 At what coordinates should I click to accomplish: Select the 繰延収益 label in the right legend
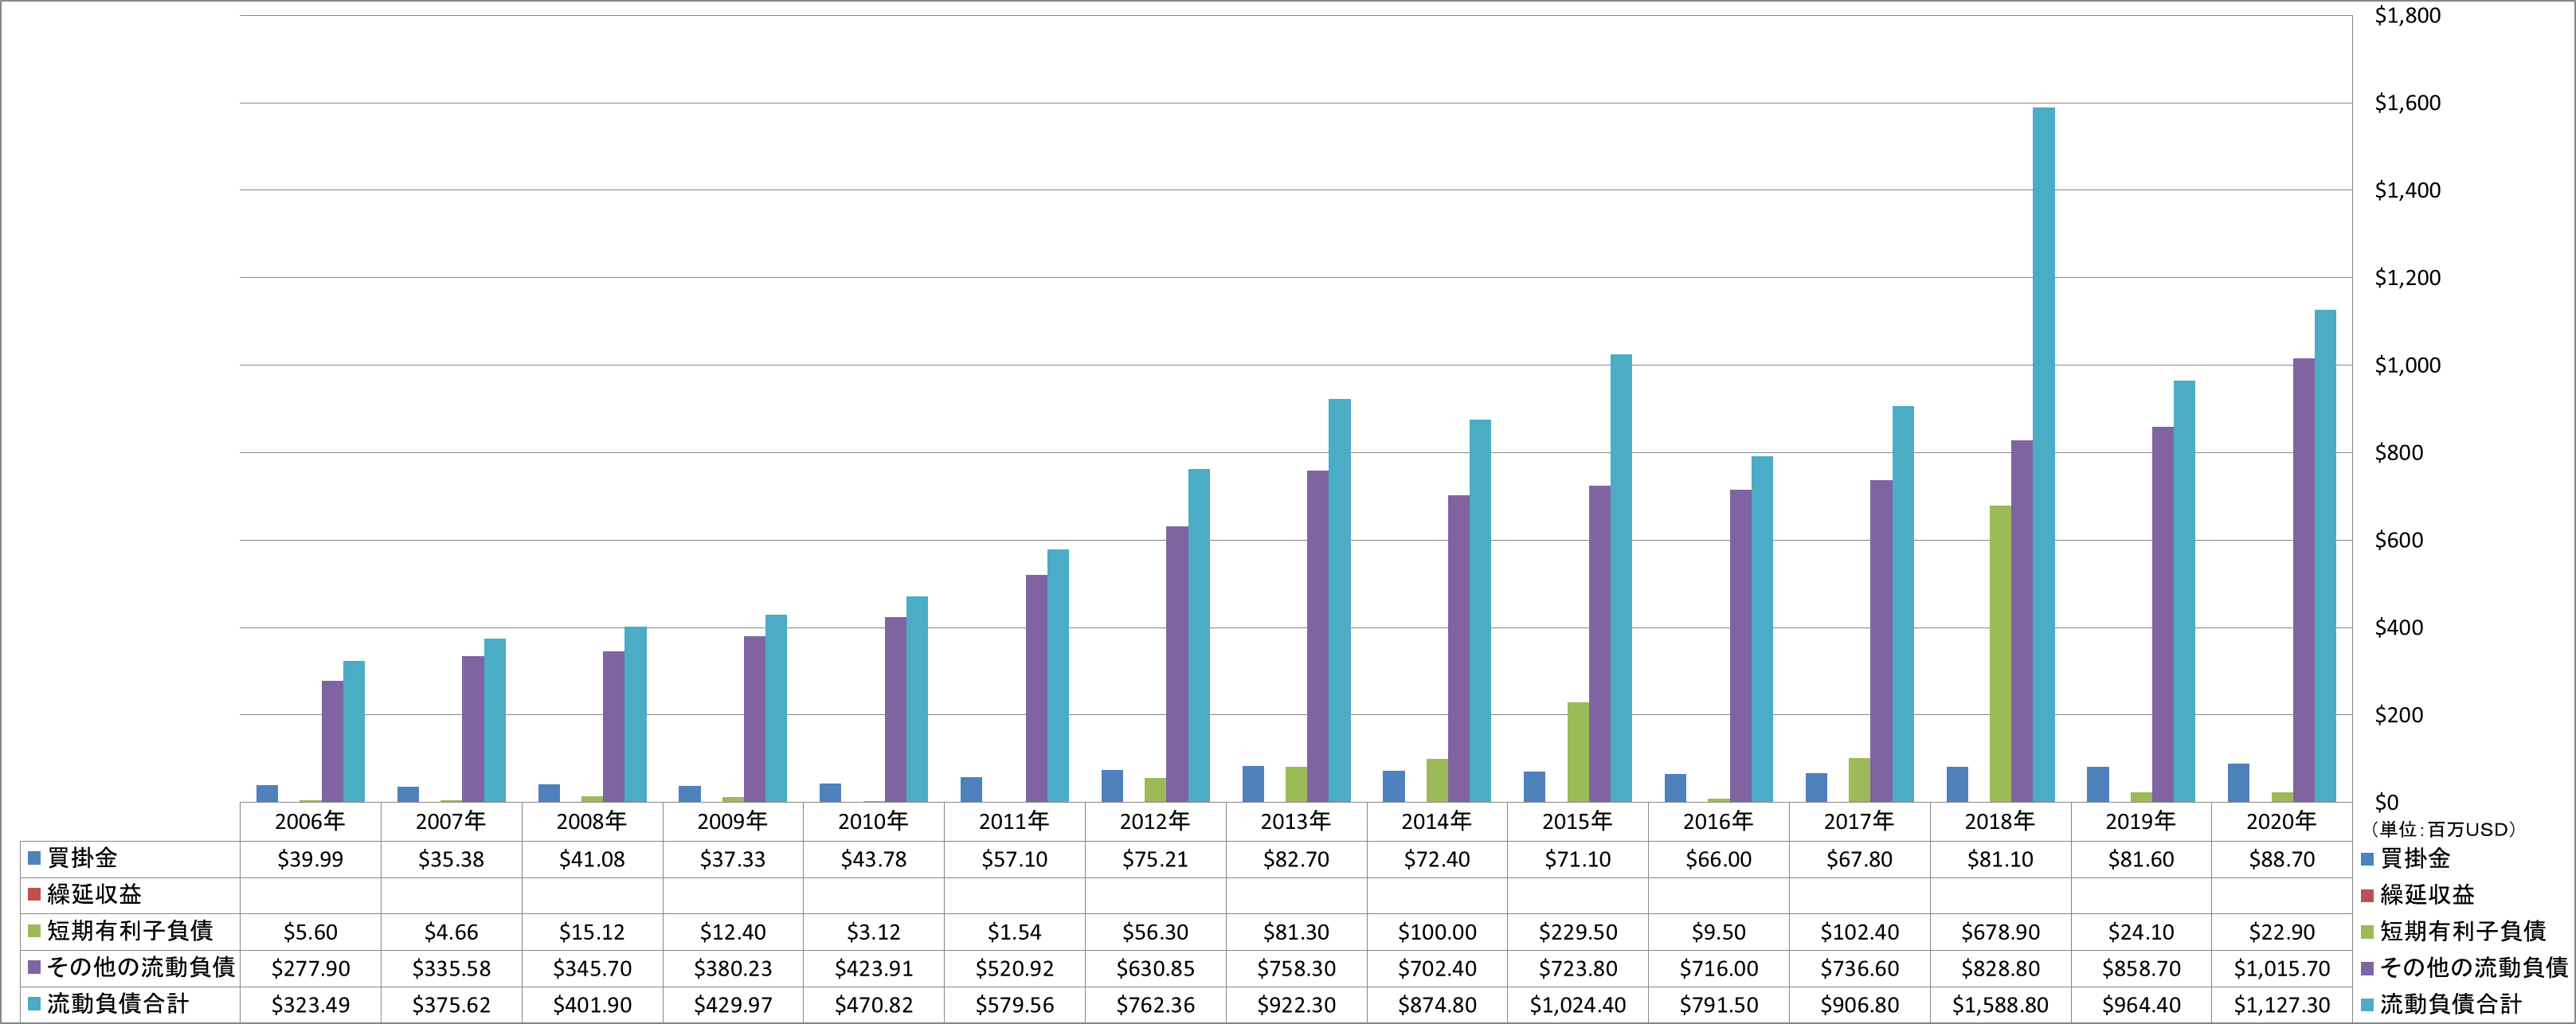coord(2427,894)
